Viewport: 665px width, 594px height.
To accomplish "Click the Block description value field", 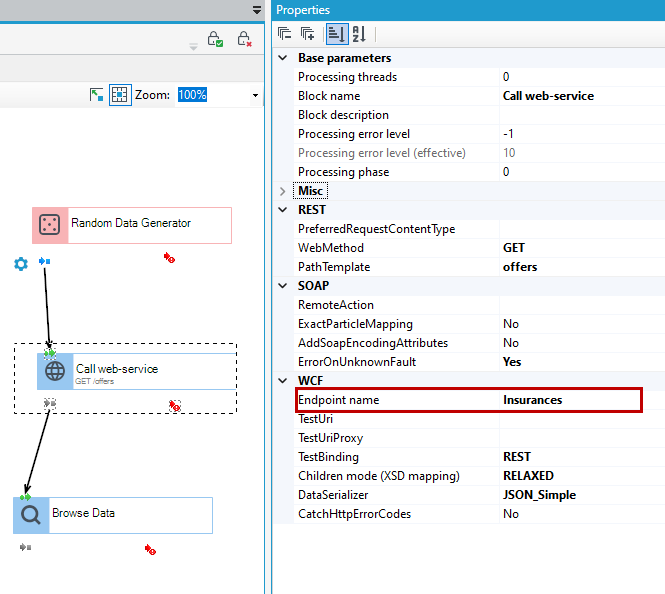I will click(582, 115).
